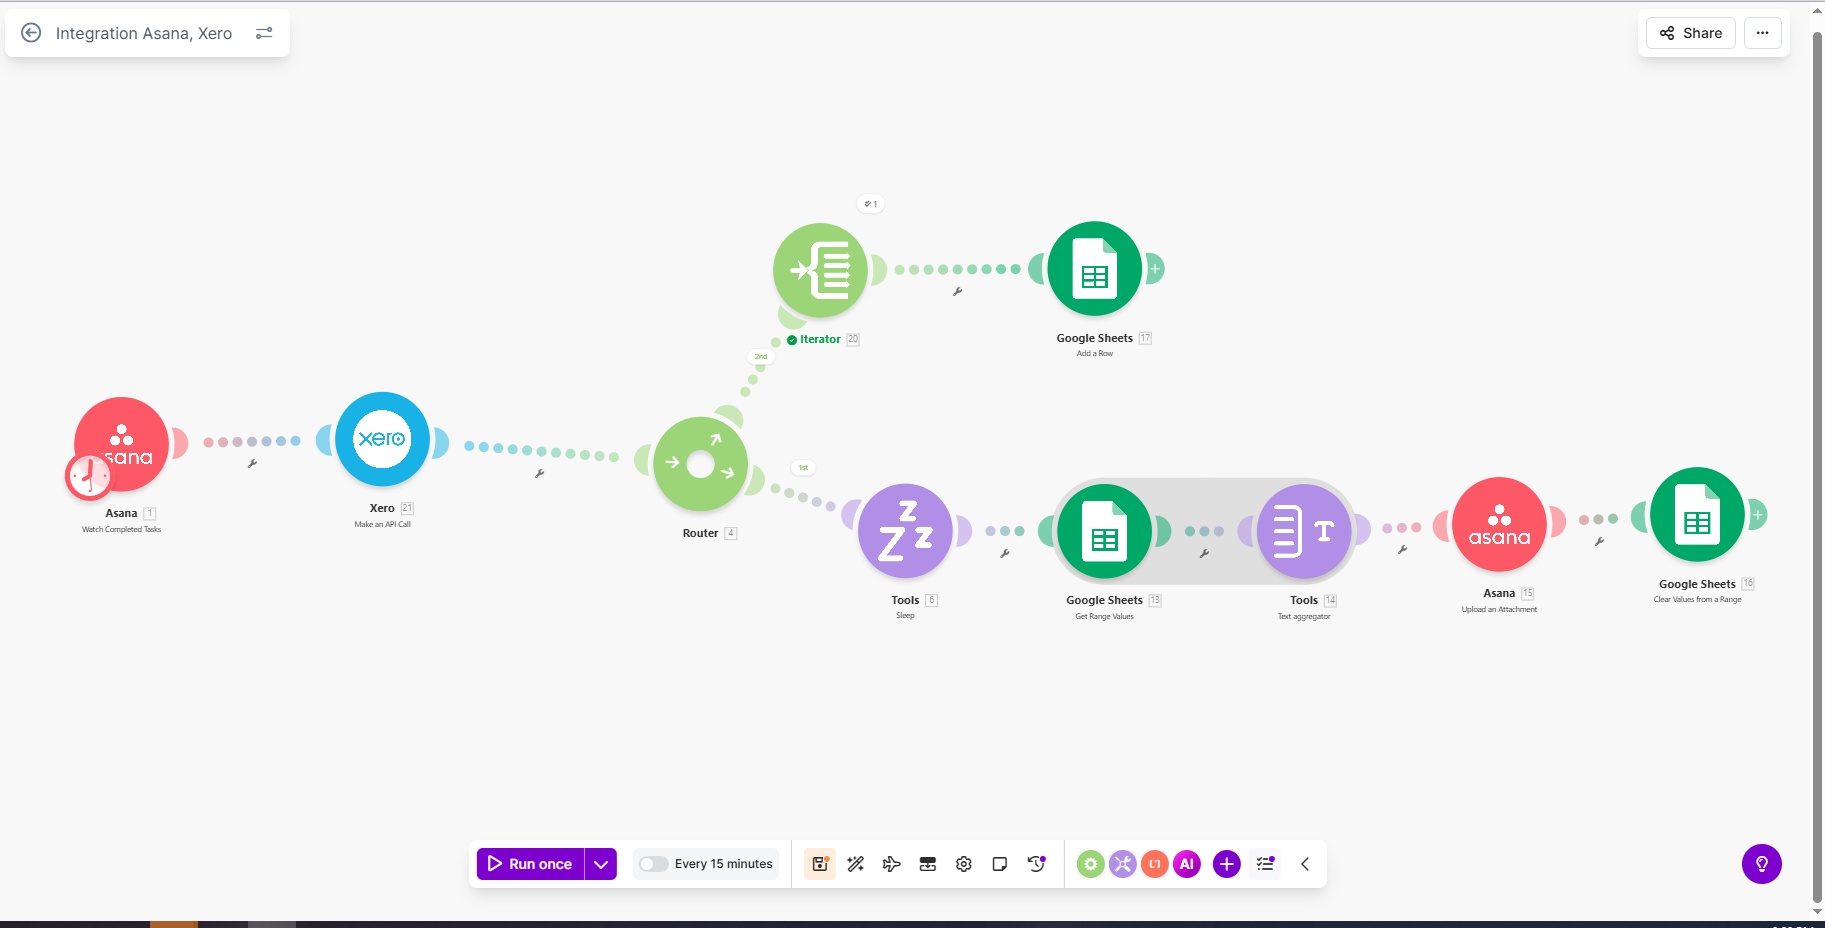Screen dimensions: 1825x928
Task: Open the Asana Watch Completed Tasks module
Action: 122,443
